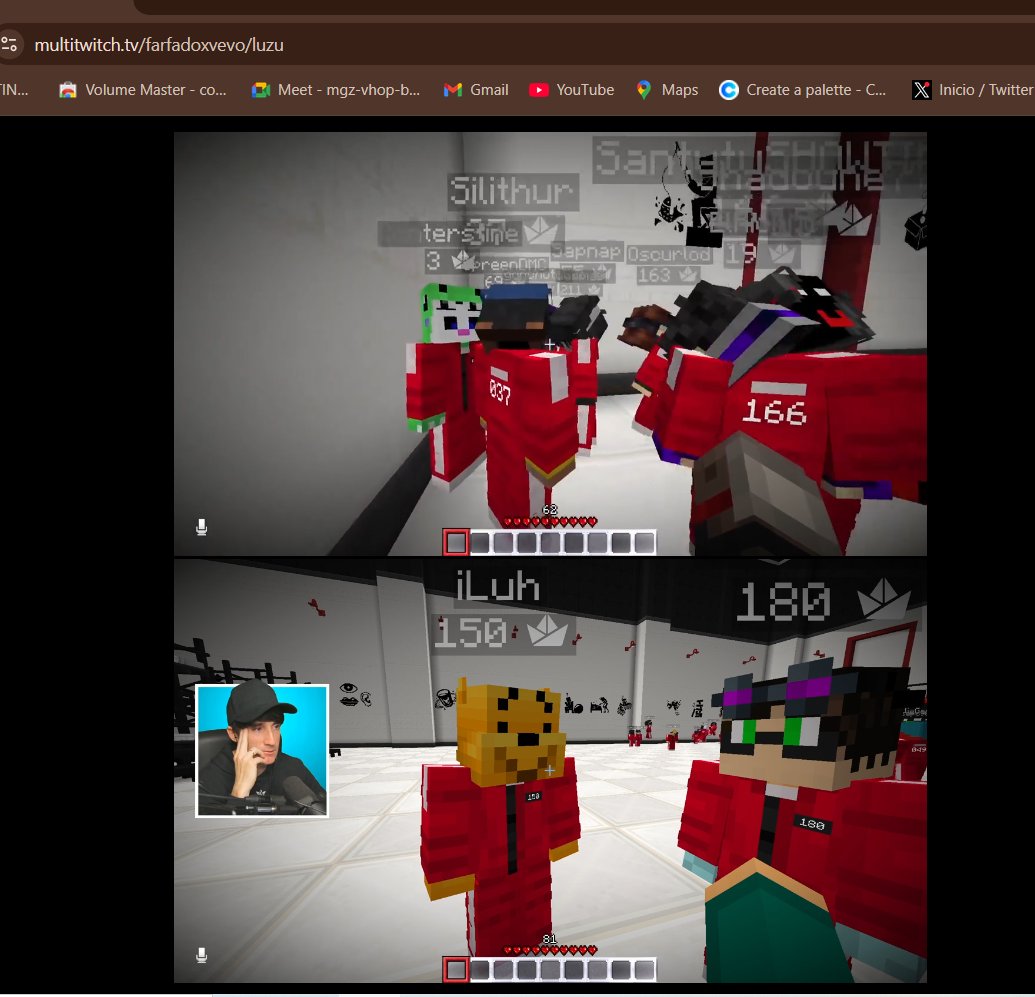1035x997 pixels.
Task: Click the Gmail envelope icon
Action: click(453, 90)
